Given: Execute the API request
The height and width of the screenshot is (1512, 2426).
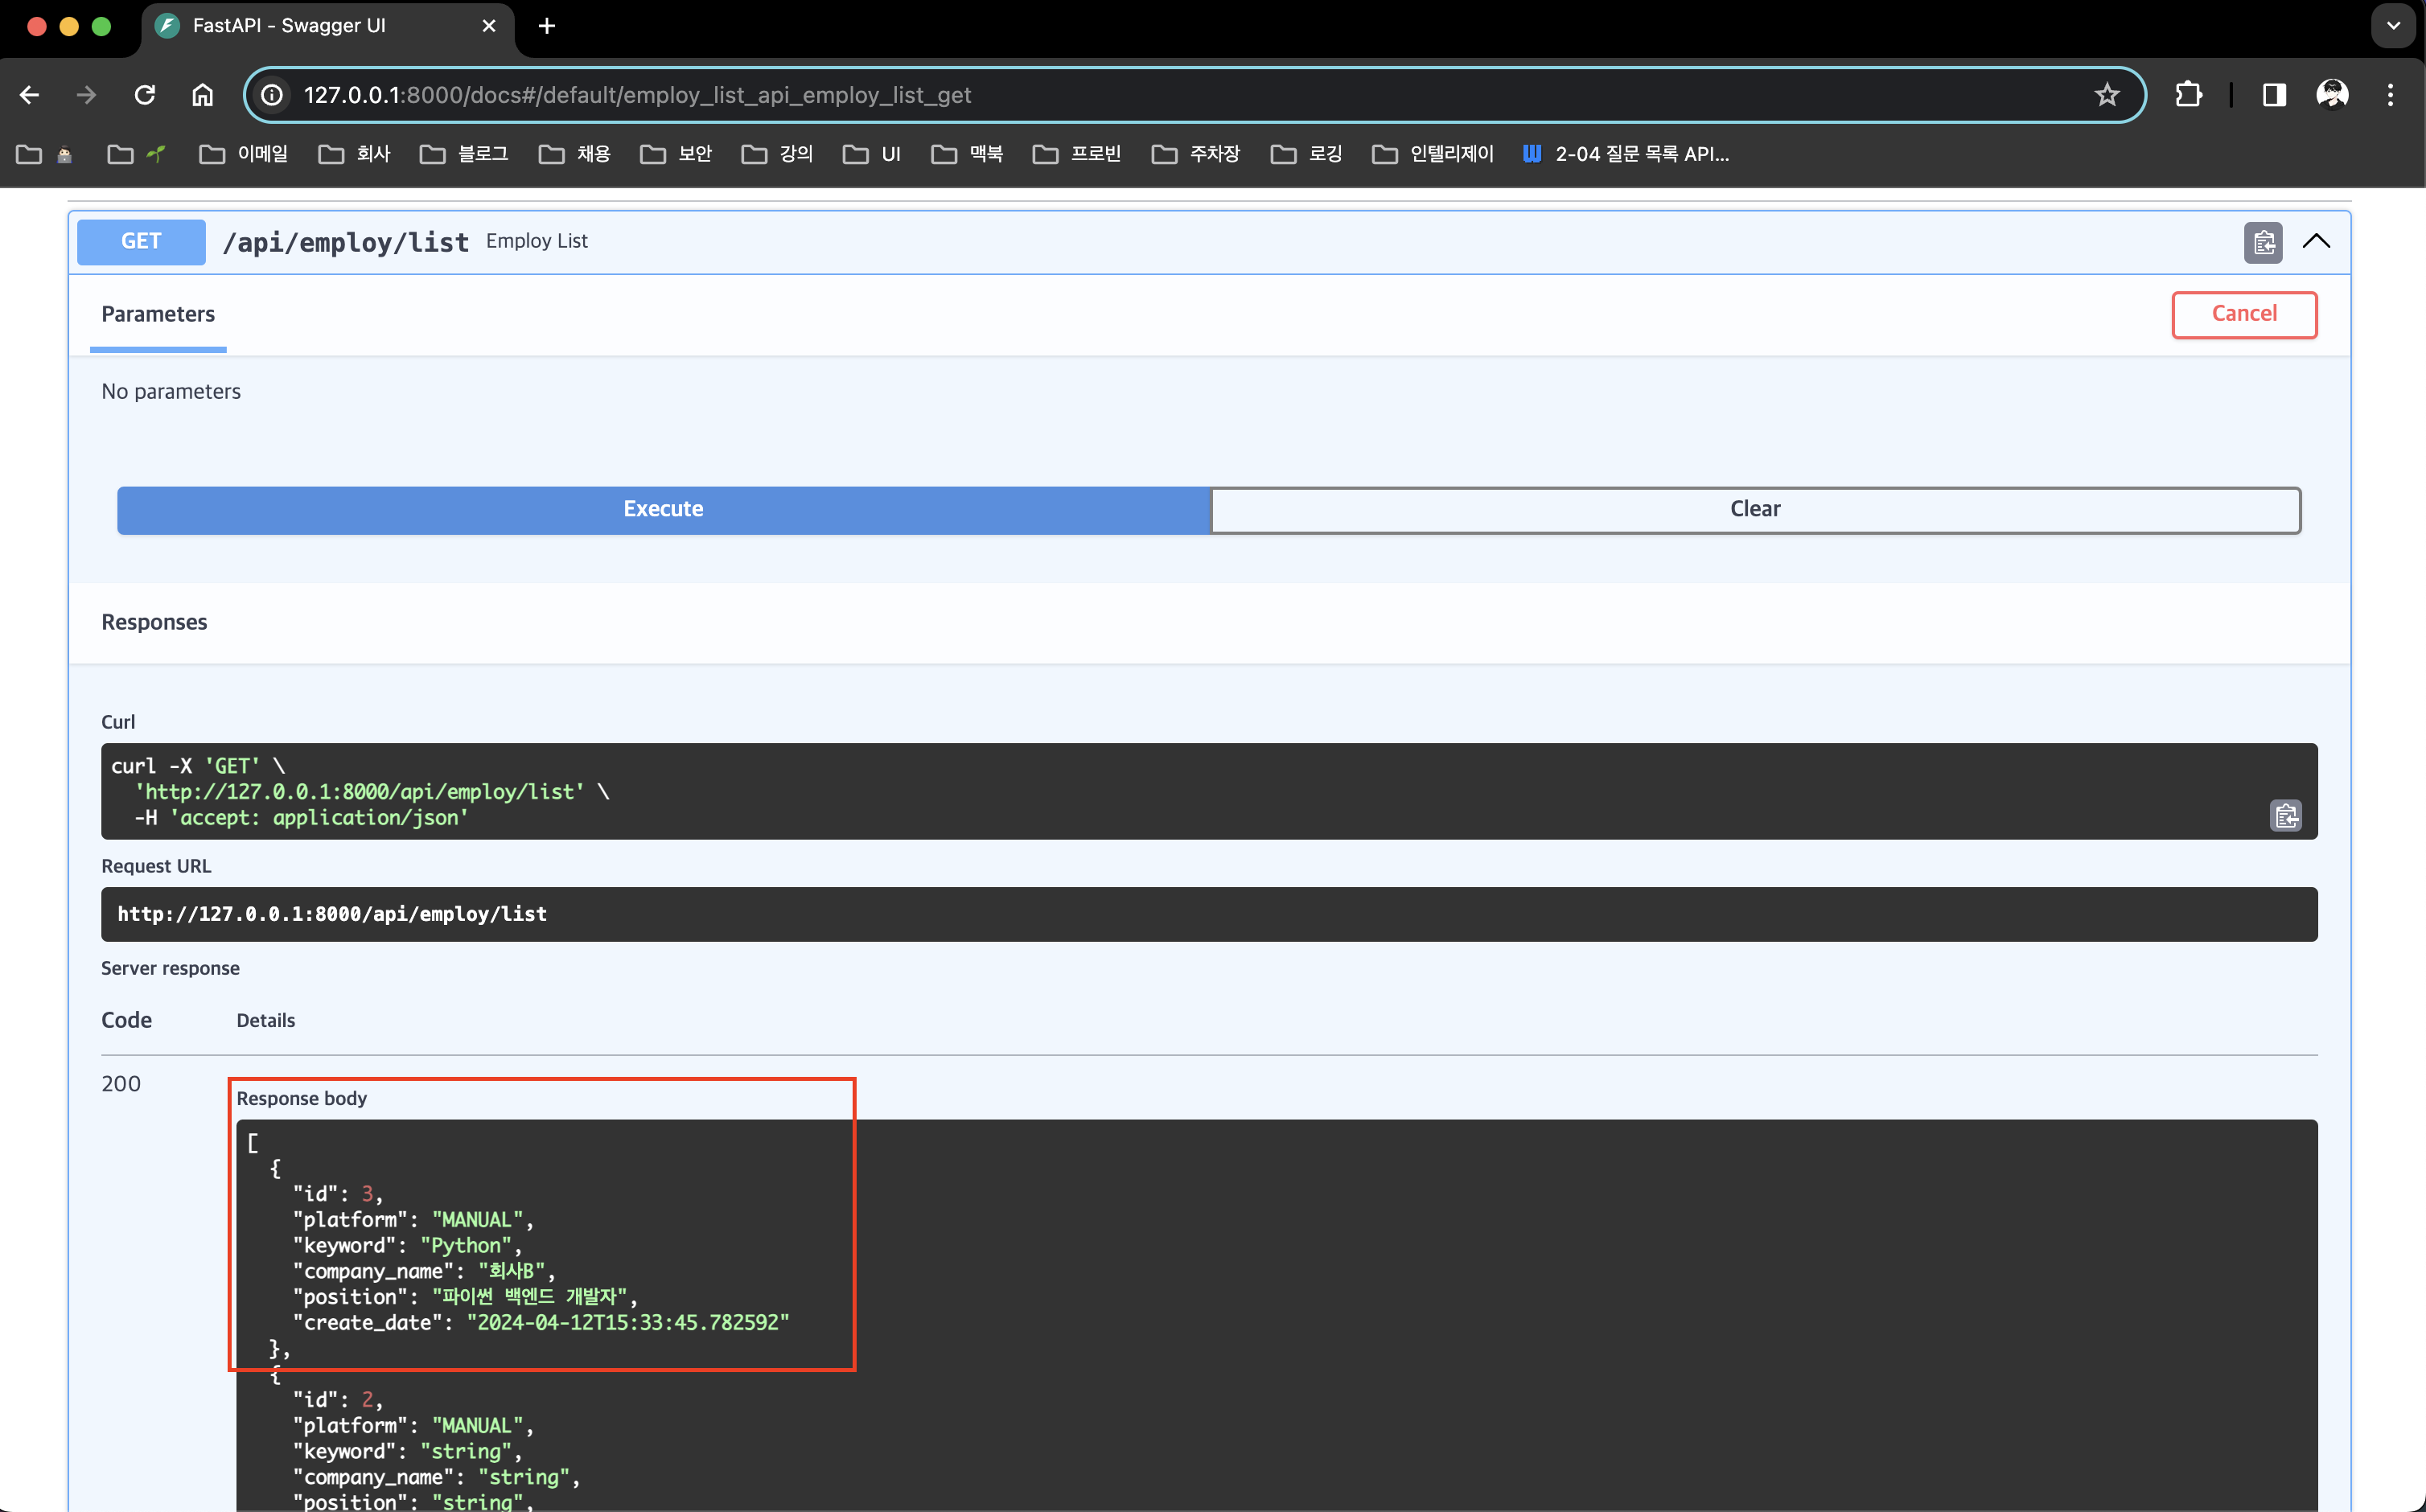Looking at the screenshot, I should tap(663, 509).
